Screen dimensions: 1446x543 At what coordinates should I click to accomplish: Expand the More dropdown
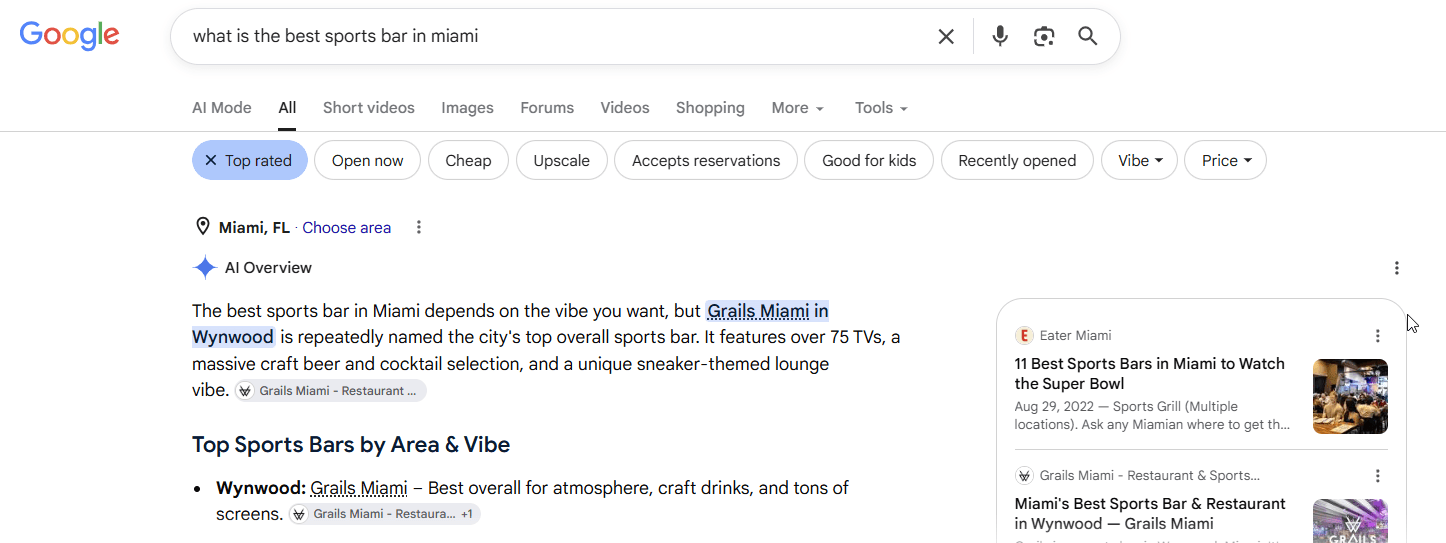coord(798,108)
